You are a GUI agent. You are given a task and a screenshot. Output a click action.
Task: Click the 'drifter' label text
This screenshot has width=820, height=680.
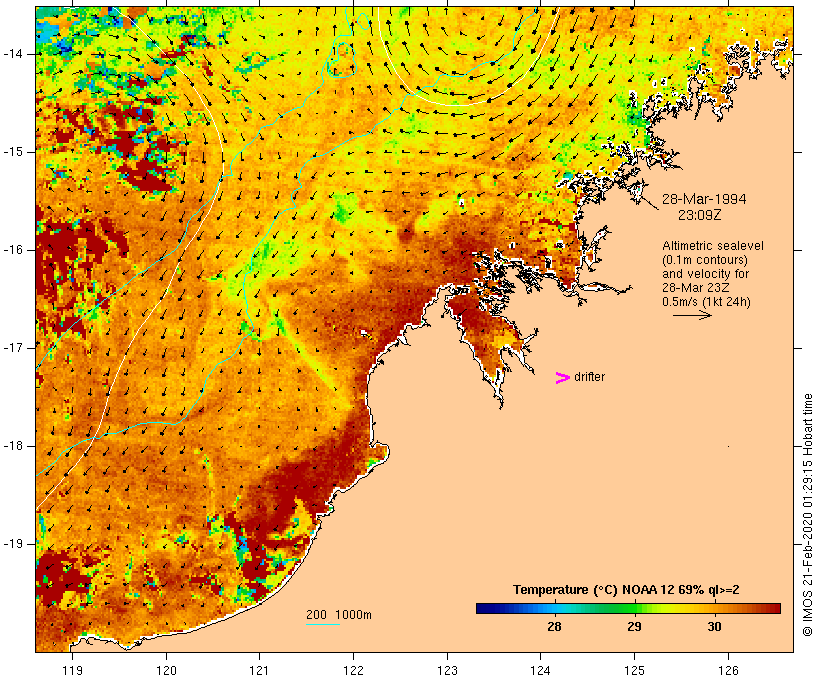pyautogui.click(x=589, y=377)
